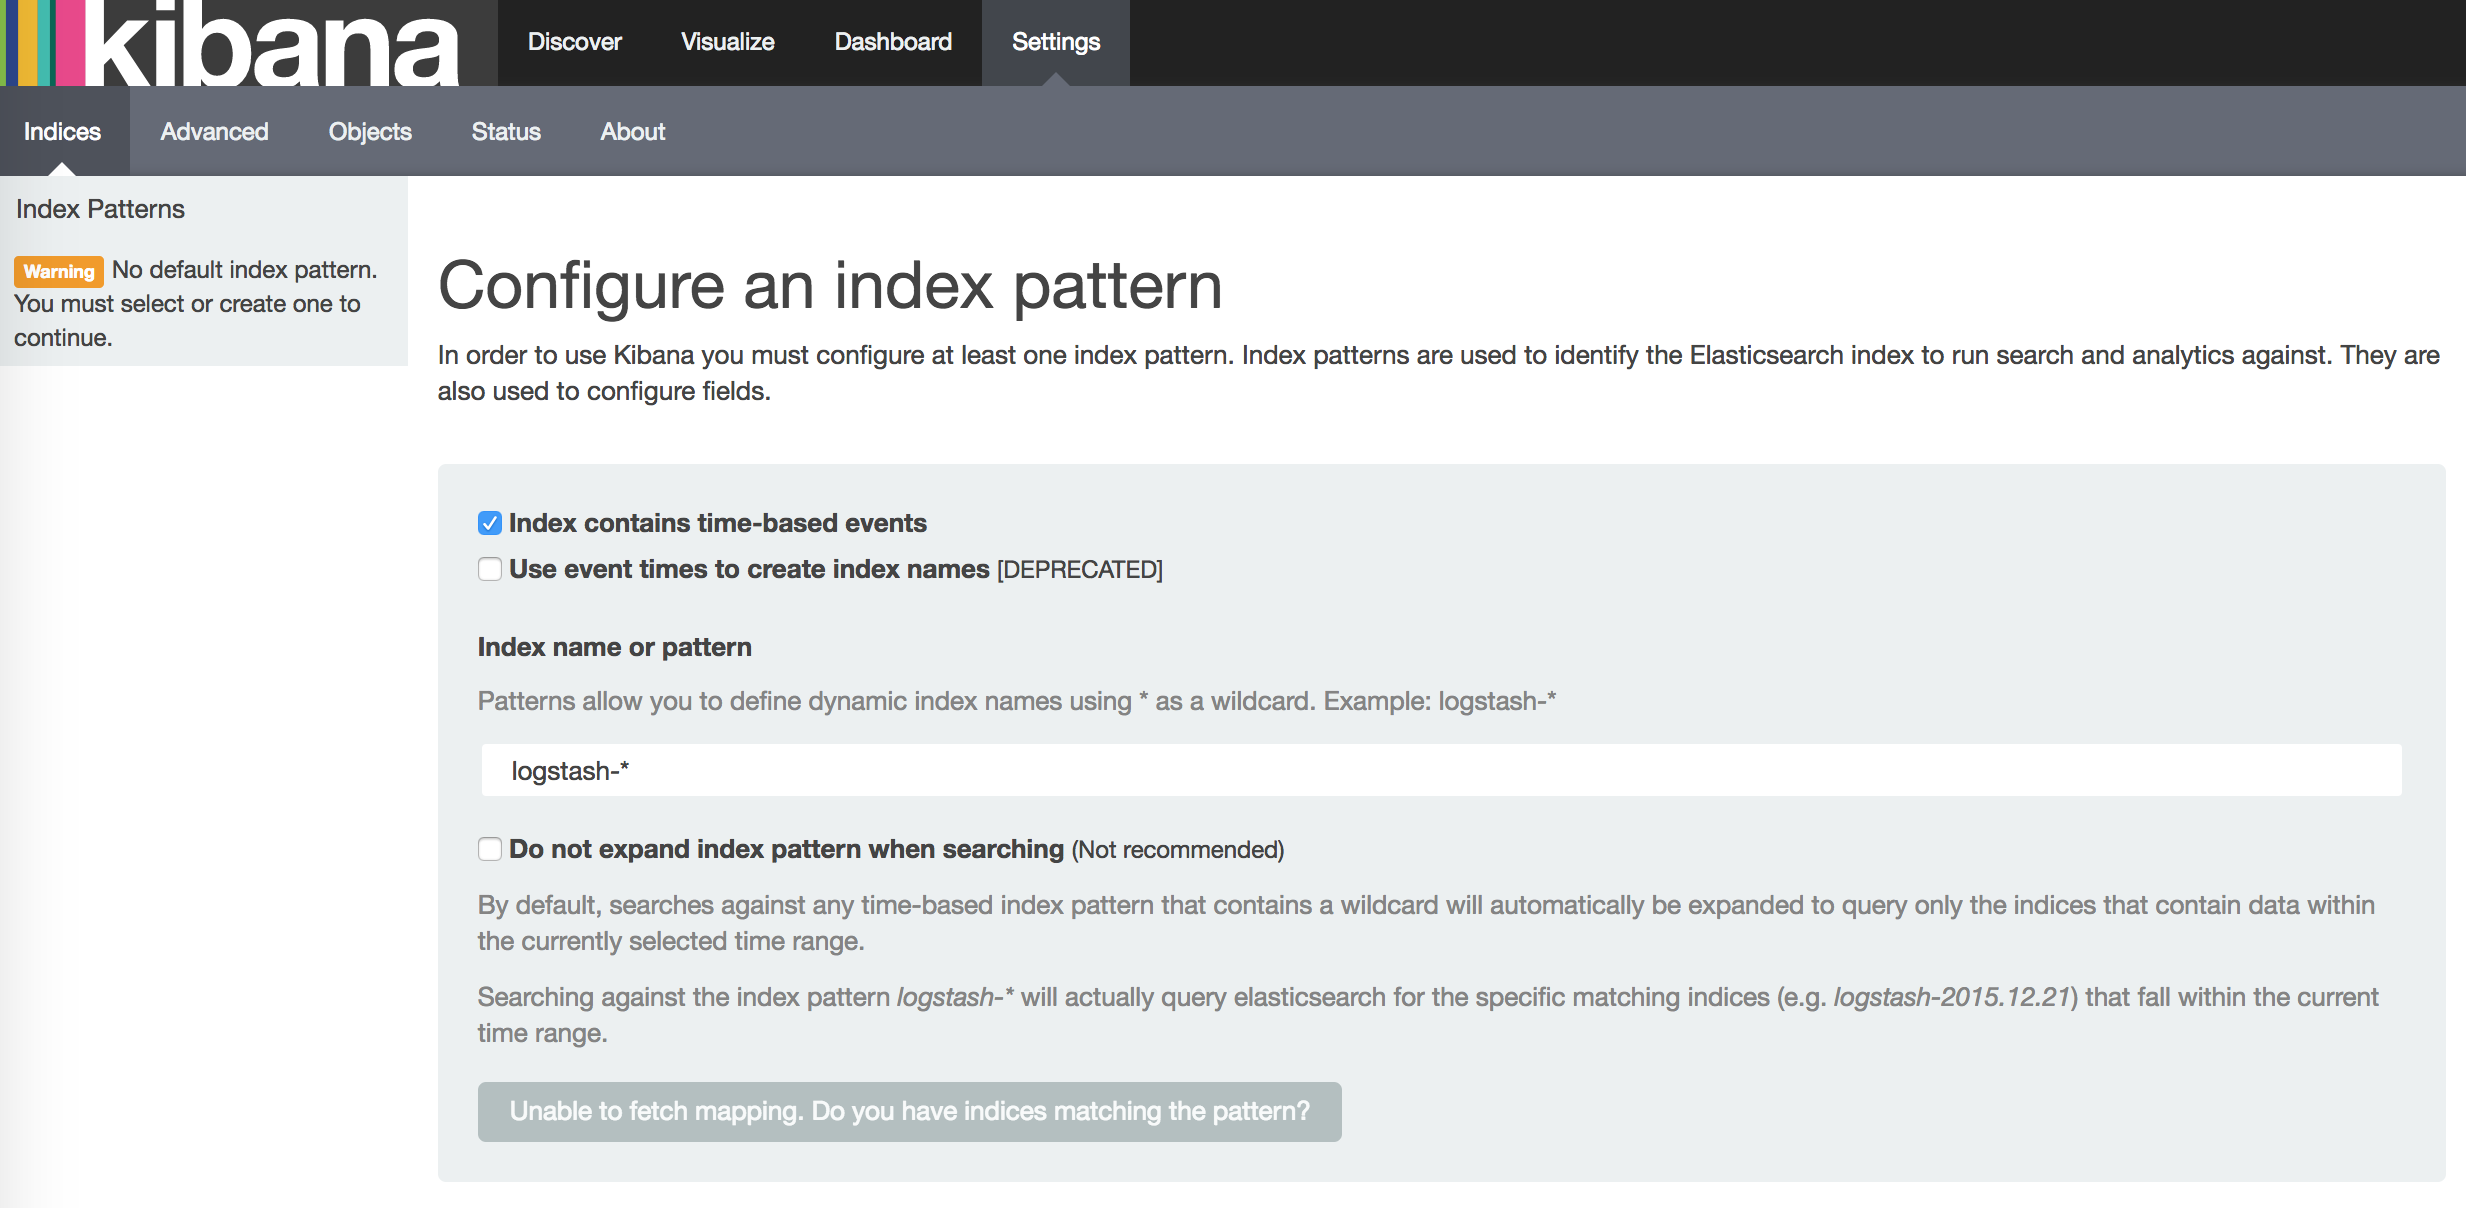
Task: Switch to Objects settings section
Action: (x=369, y=132)
